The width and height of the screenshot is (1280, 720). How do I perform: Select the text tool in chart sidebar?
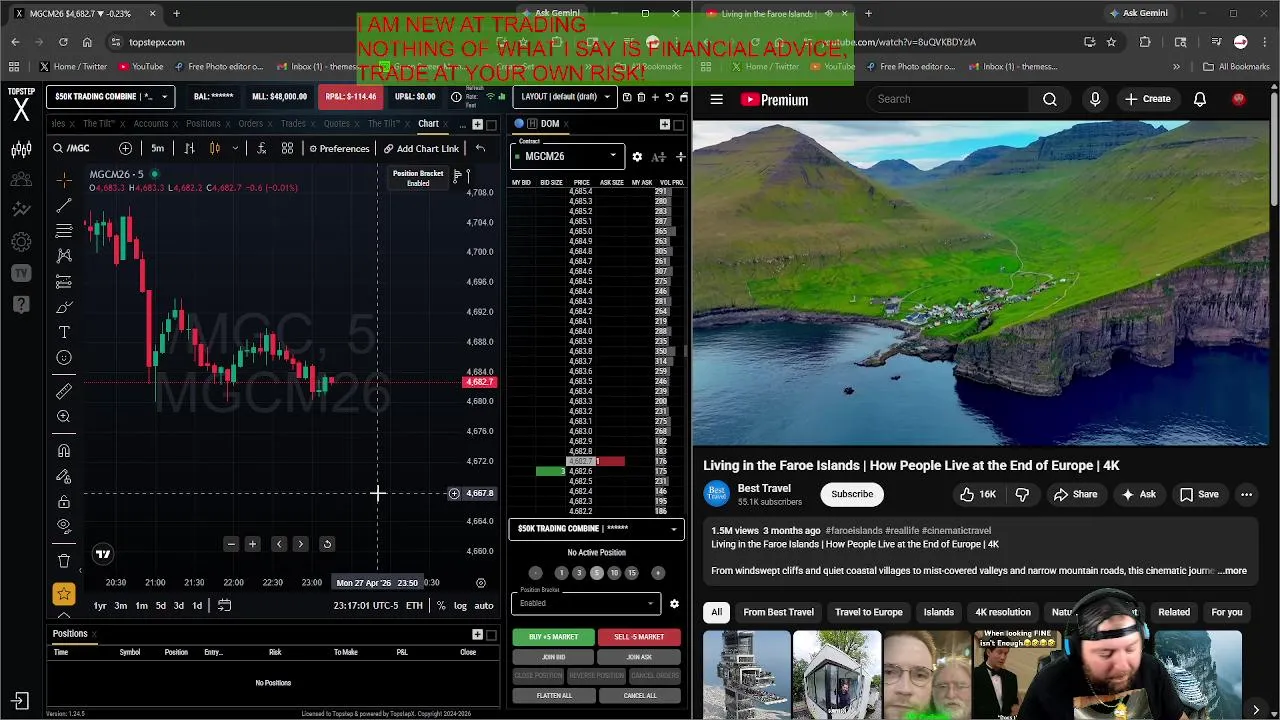(64, 332)
